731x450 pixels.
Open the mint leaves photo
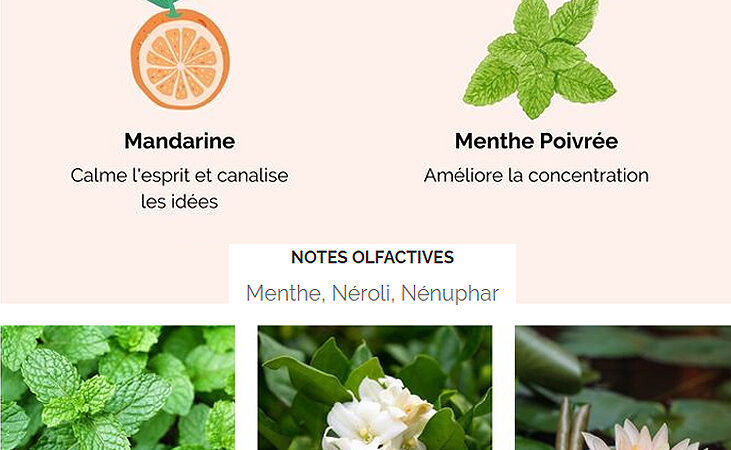[117, 388]
